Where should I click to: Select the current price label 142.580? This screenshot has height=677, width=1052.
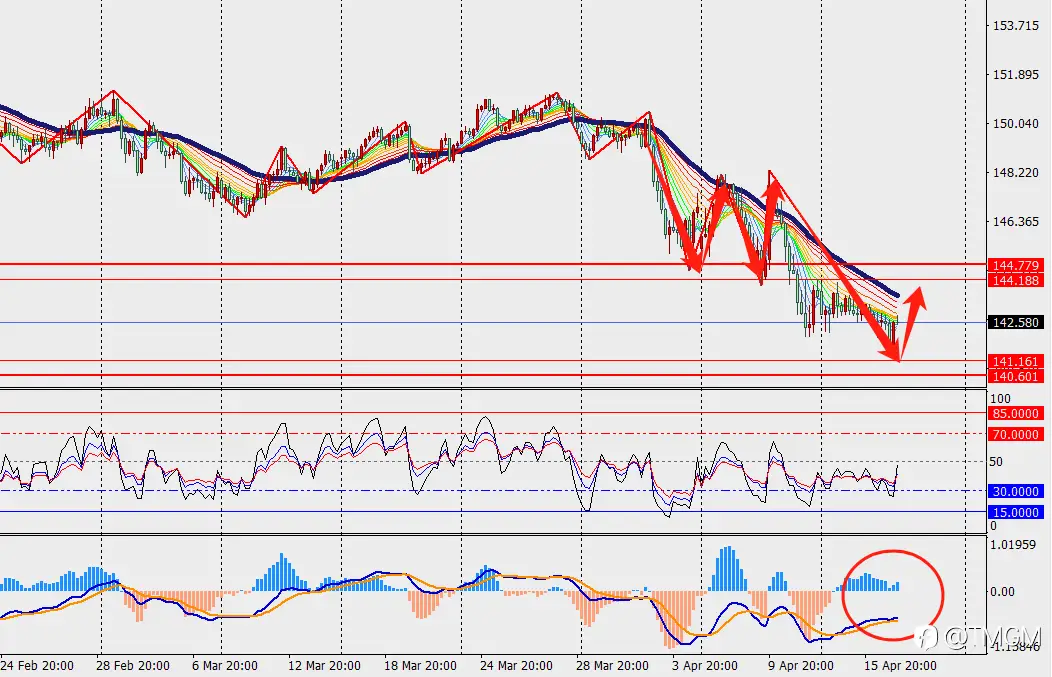[x=1015, y=323]
